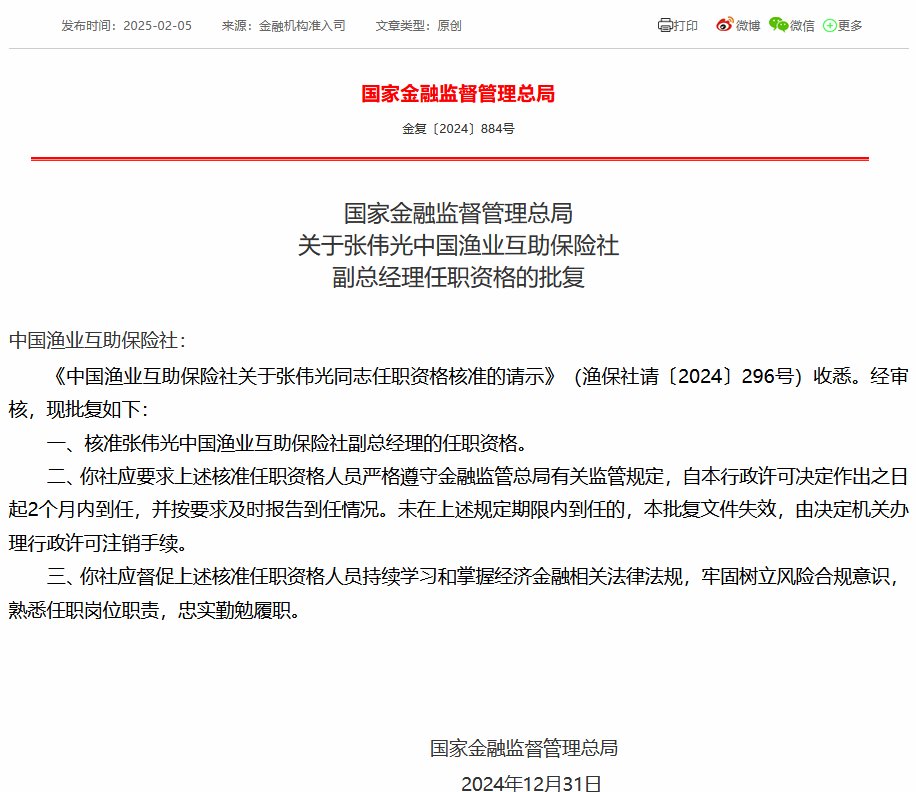916x792 pixels.
Task: Click the signature 国家金融监督管理总局 at bottom
Action: point(524,747)
